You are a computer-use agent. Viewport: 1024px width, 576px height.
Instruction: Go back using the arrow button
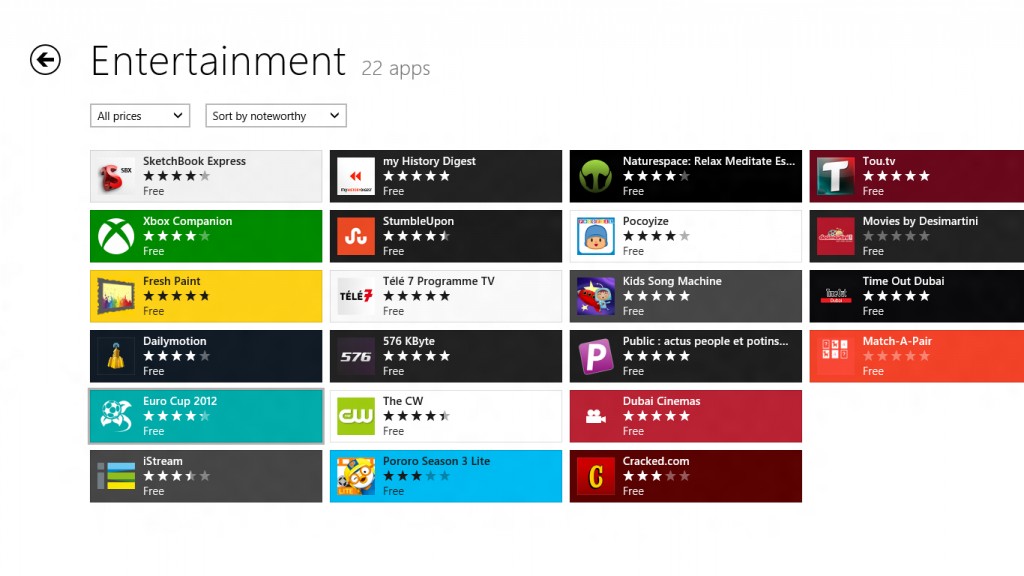coord(45,60)
